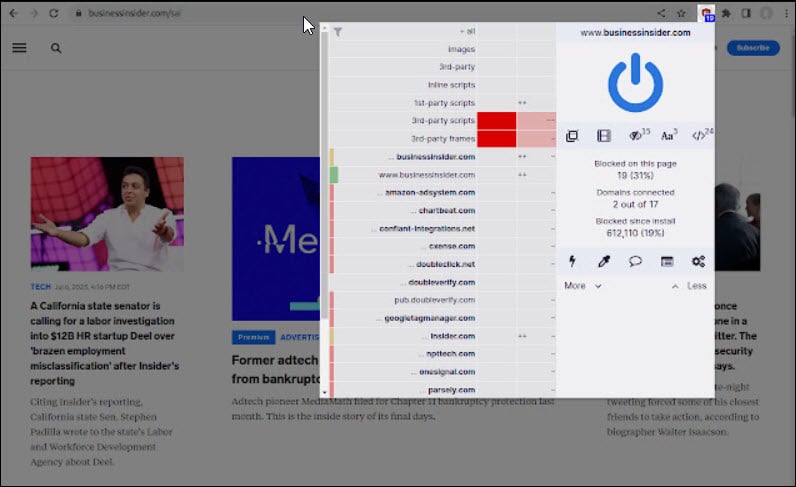Select doubleclick.net domain row
796x487 pixels.
pos(442,264)
